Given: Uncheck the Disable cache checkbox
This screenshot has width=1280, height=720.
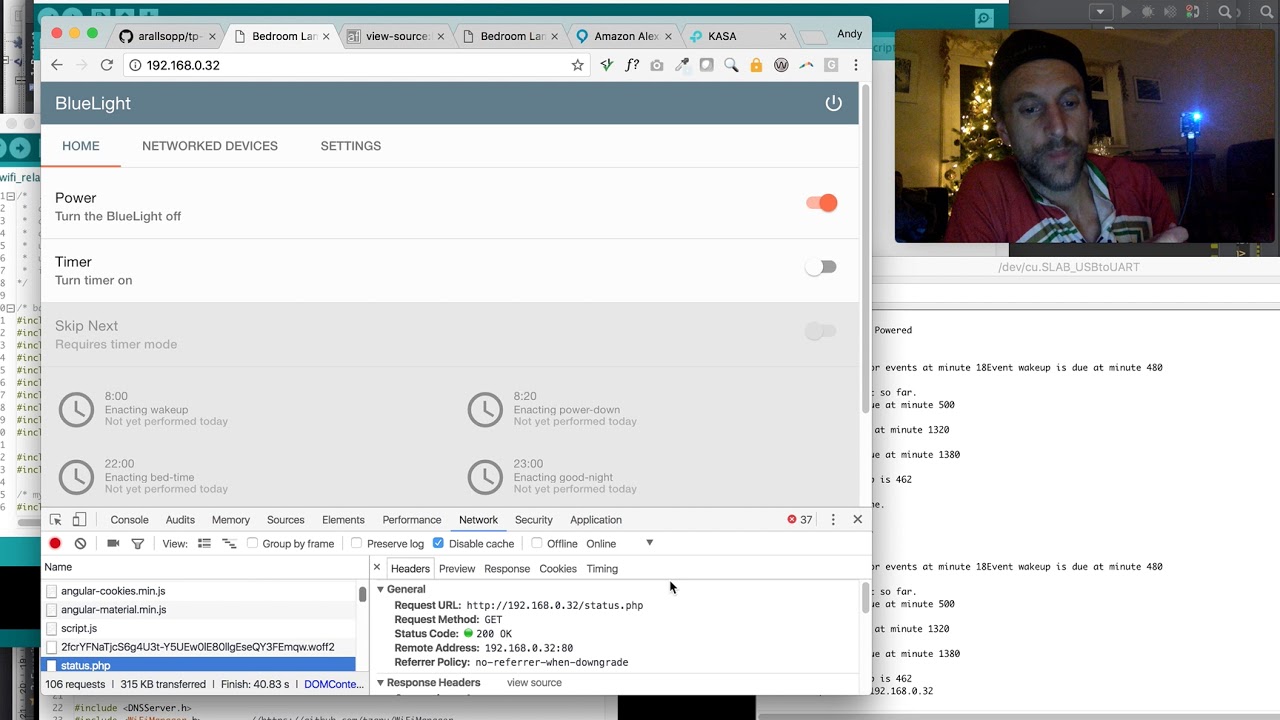Looking at the screenshot, I should pos(438,544).
